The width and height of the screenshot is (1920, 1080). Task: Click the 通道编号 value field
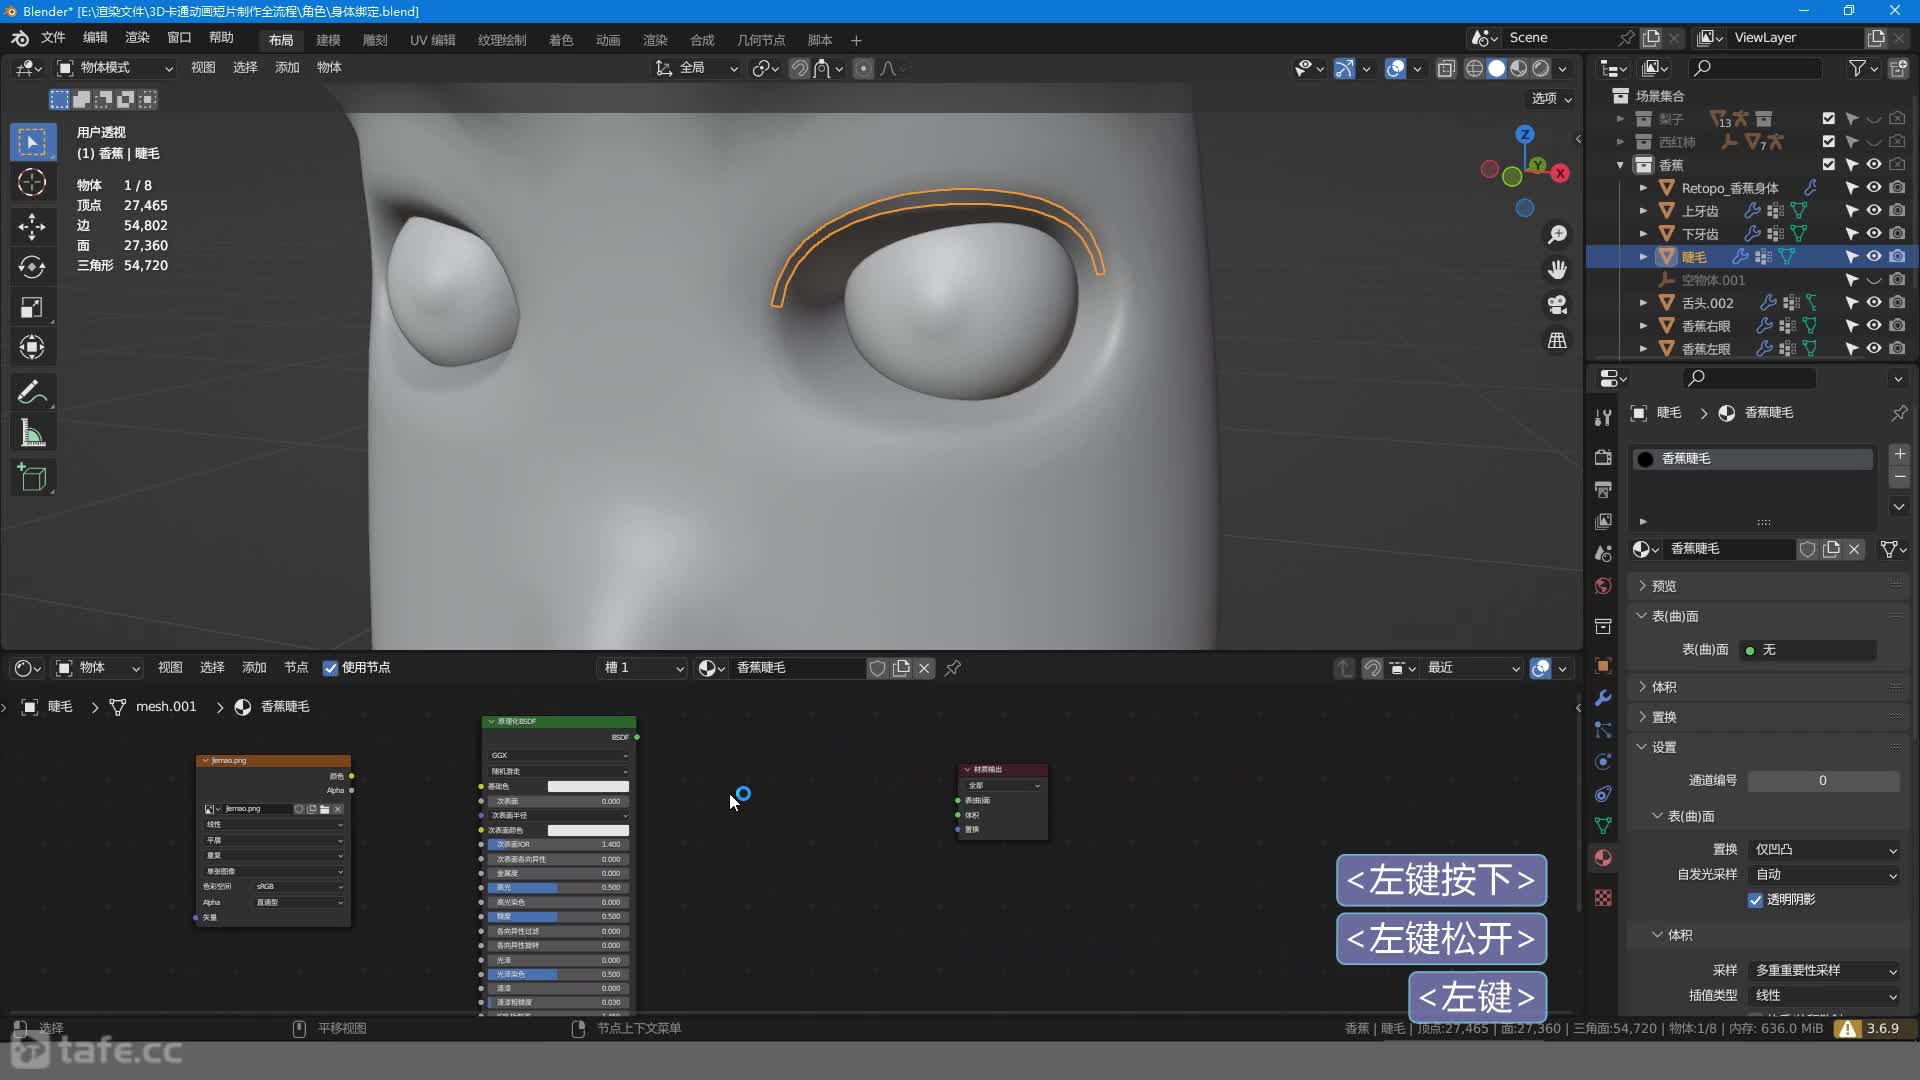pos(1823,781)
